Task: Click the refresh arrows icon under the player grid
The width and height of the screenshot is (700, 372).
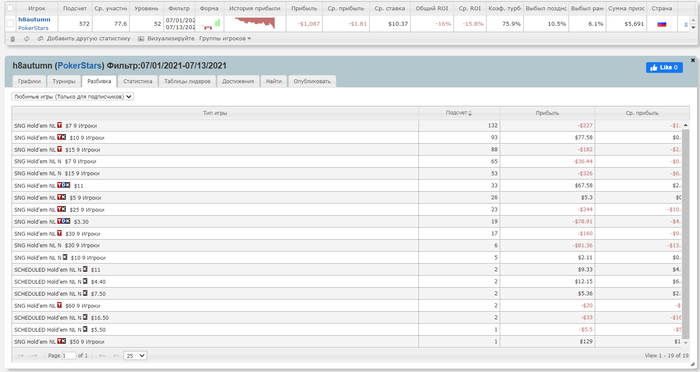Action: [x=27, y=39]
